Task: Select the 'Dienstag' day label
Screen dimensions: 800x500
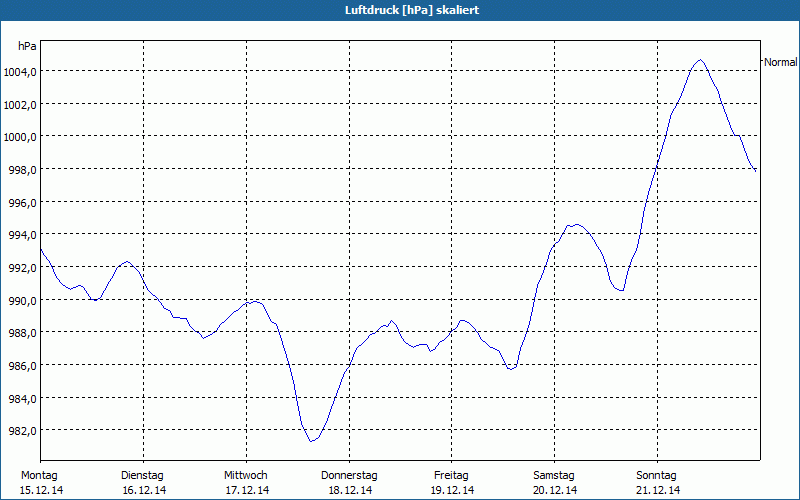Action: (x=142, y=476)
